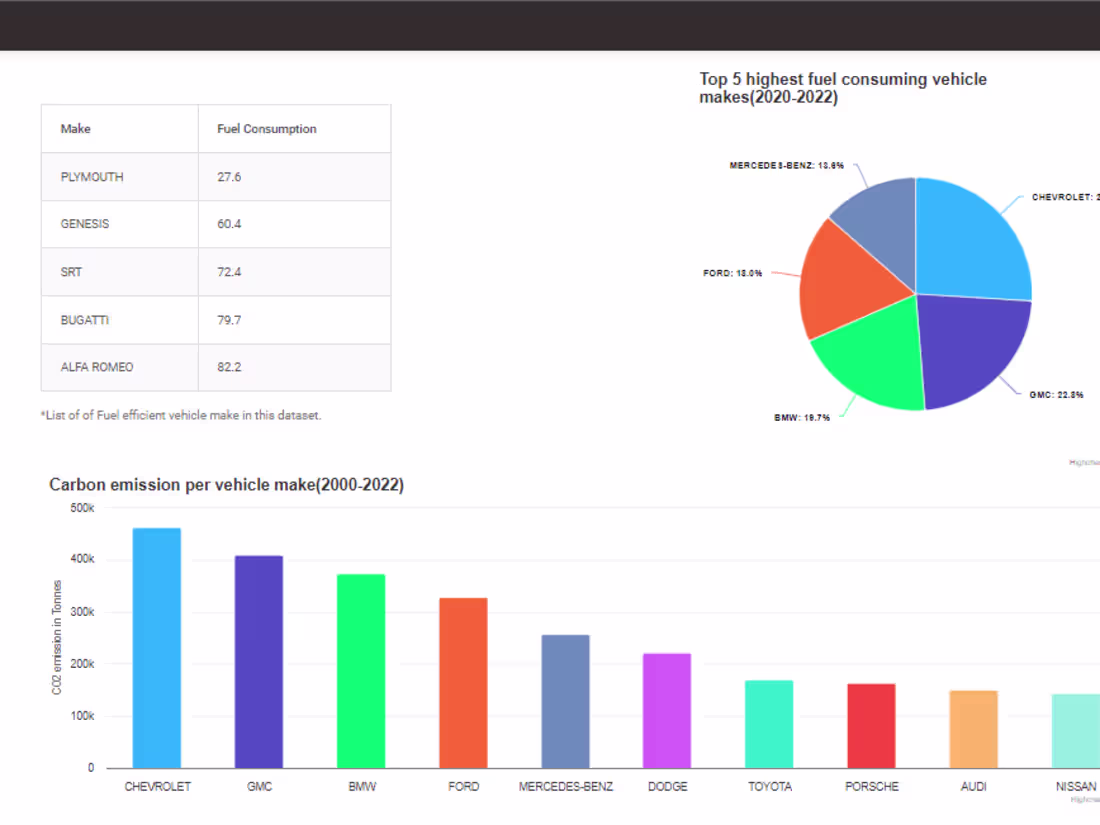Click the GMC bar in the emissions chart

coord(258,660)
